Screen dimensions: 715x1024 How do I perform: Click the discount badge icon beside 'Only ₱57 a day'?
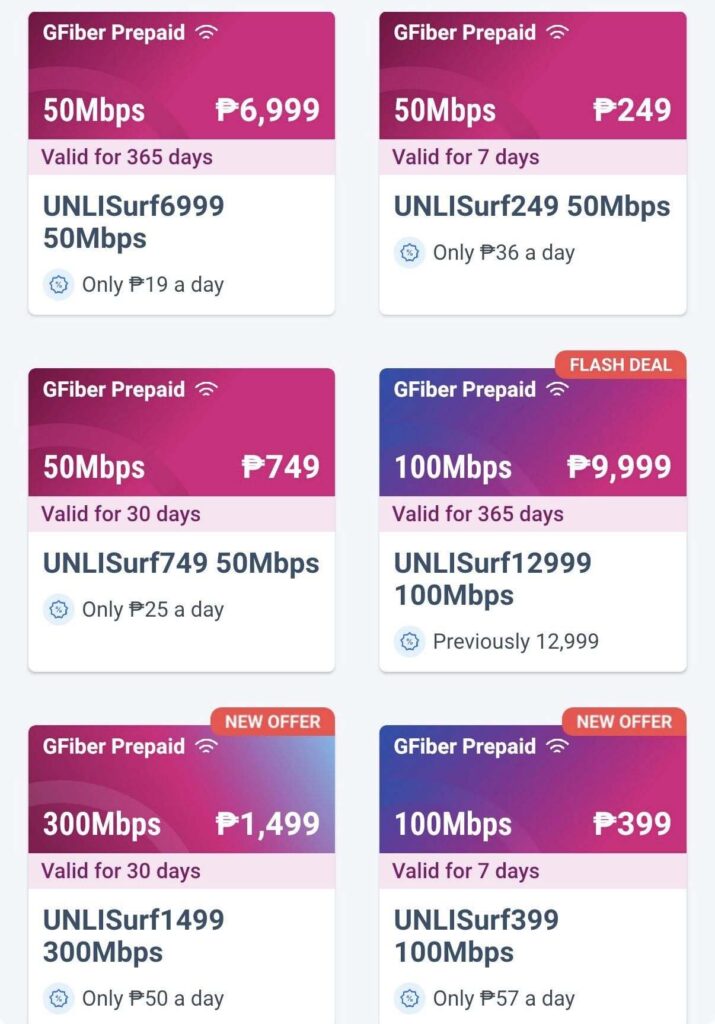[409, 998]
